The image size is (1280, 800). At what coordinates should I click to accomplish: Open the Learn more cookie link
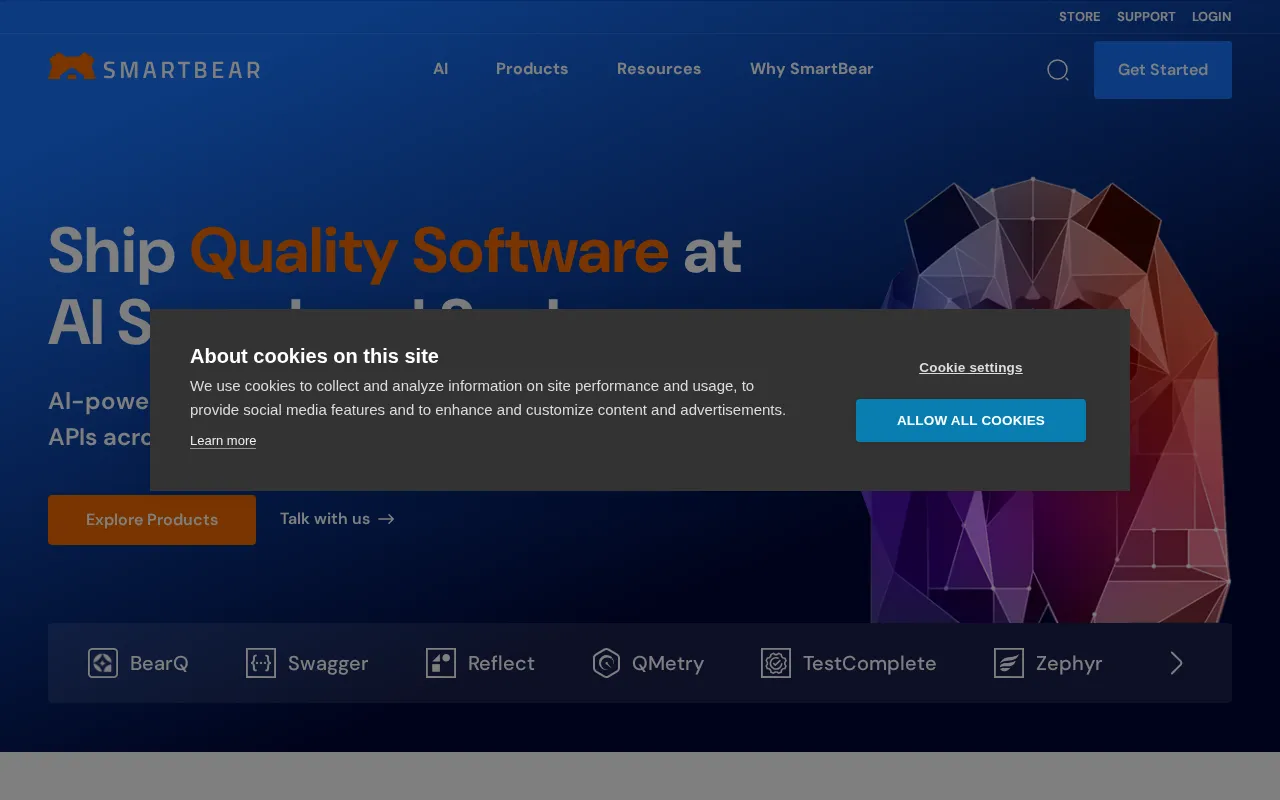(223, 441)
